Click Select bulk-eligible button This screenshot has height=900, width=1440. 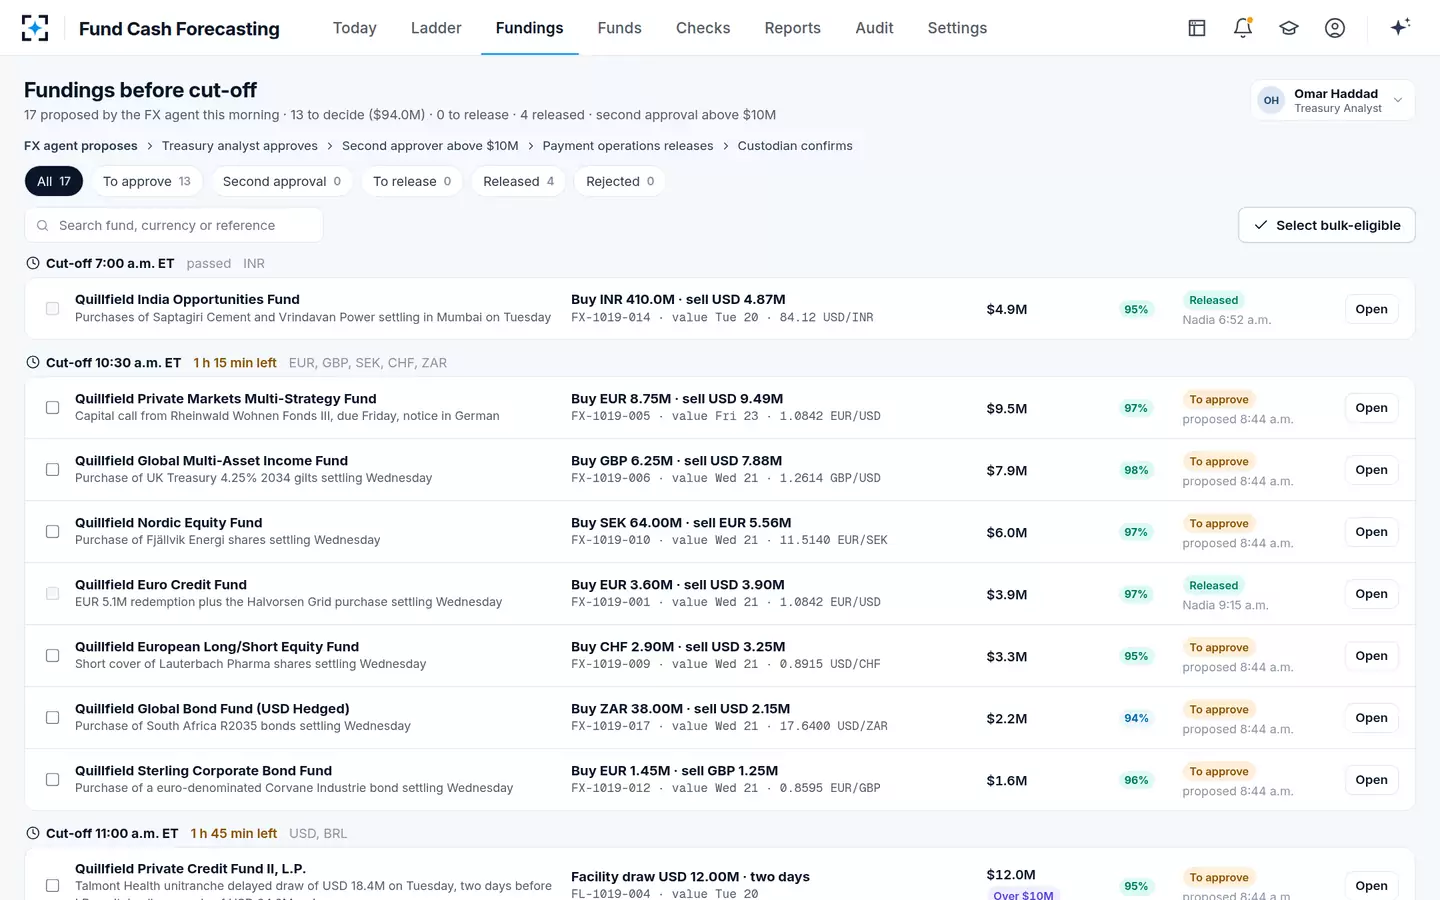click(x=1327, y=225)
